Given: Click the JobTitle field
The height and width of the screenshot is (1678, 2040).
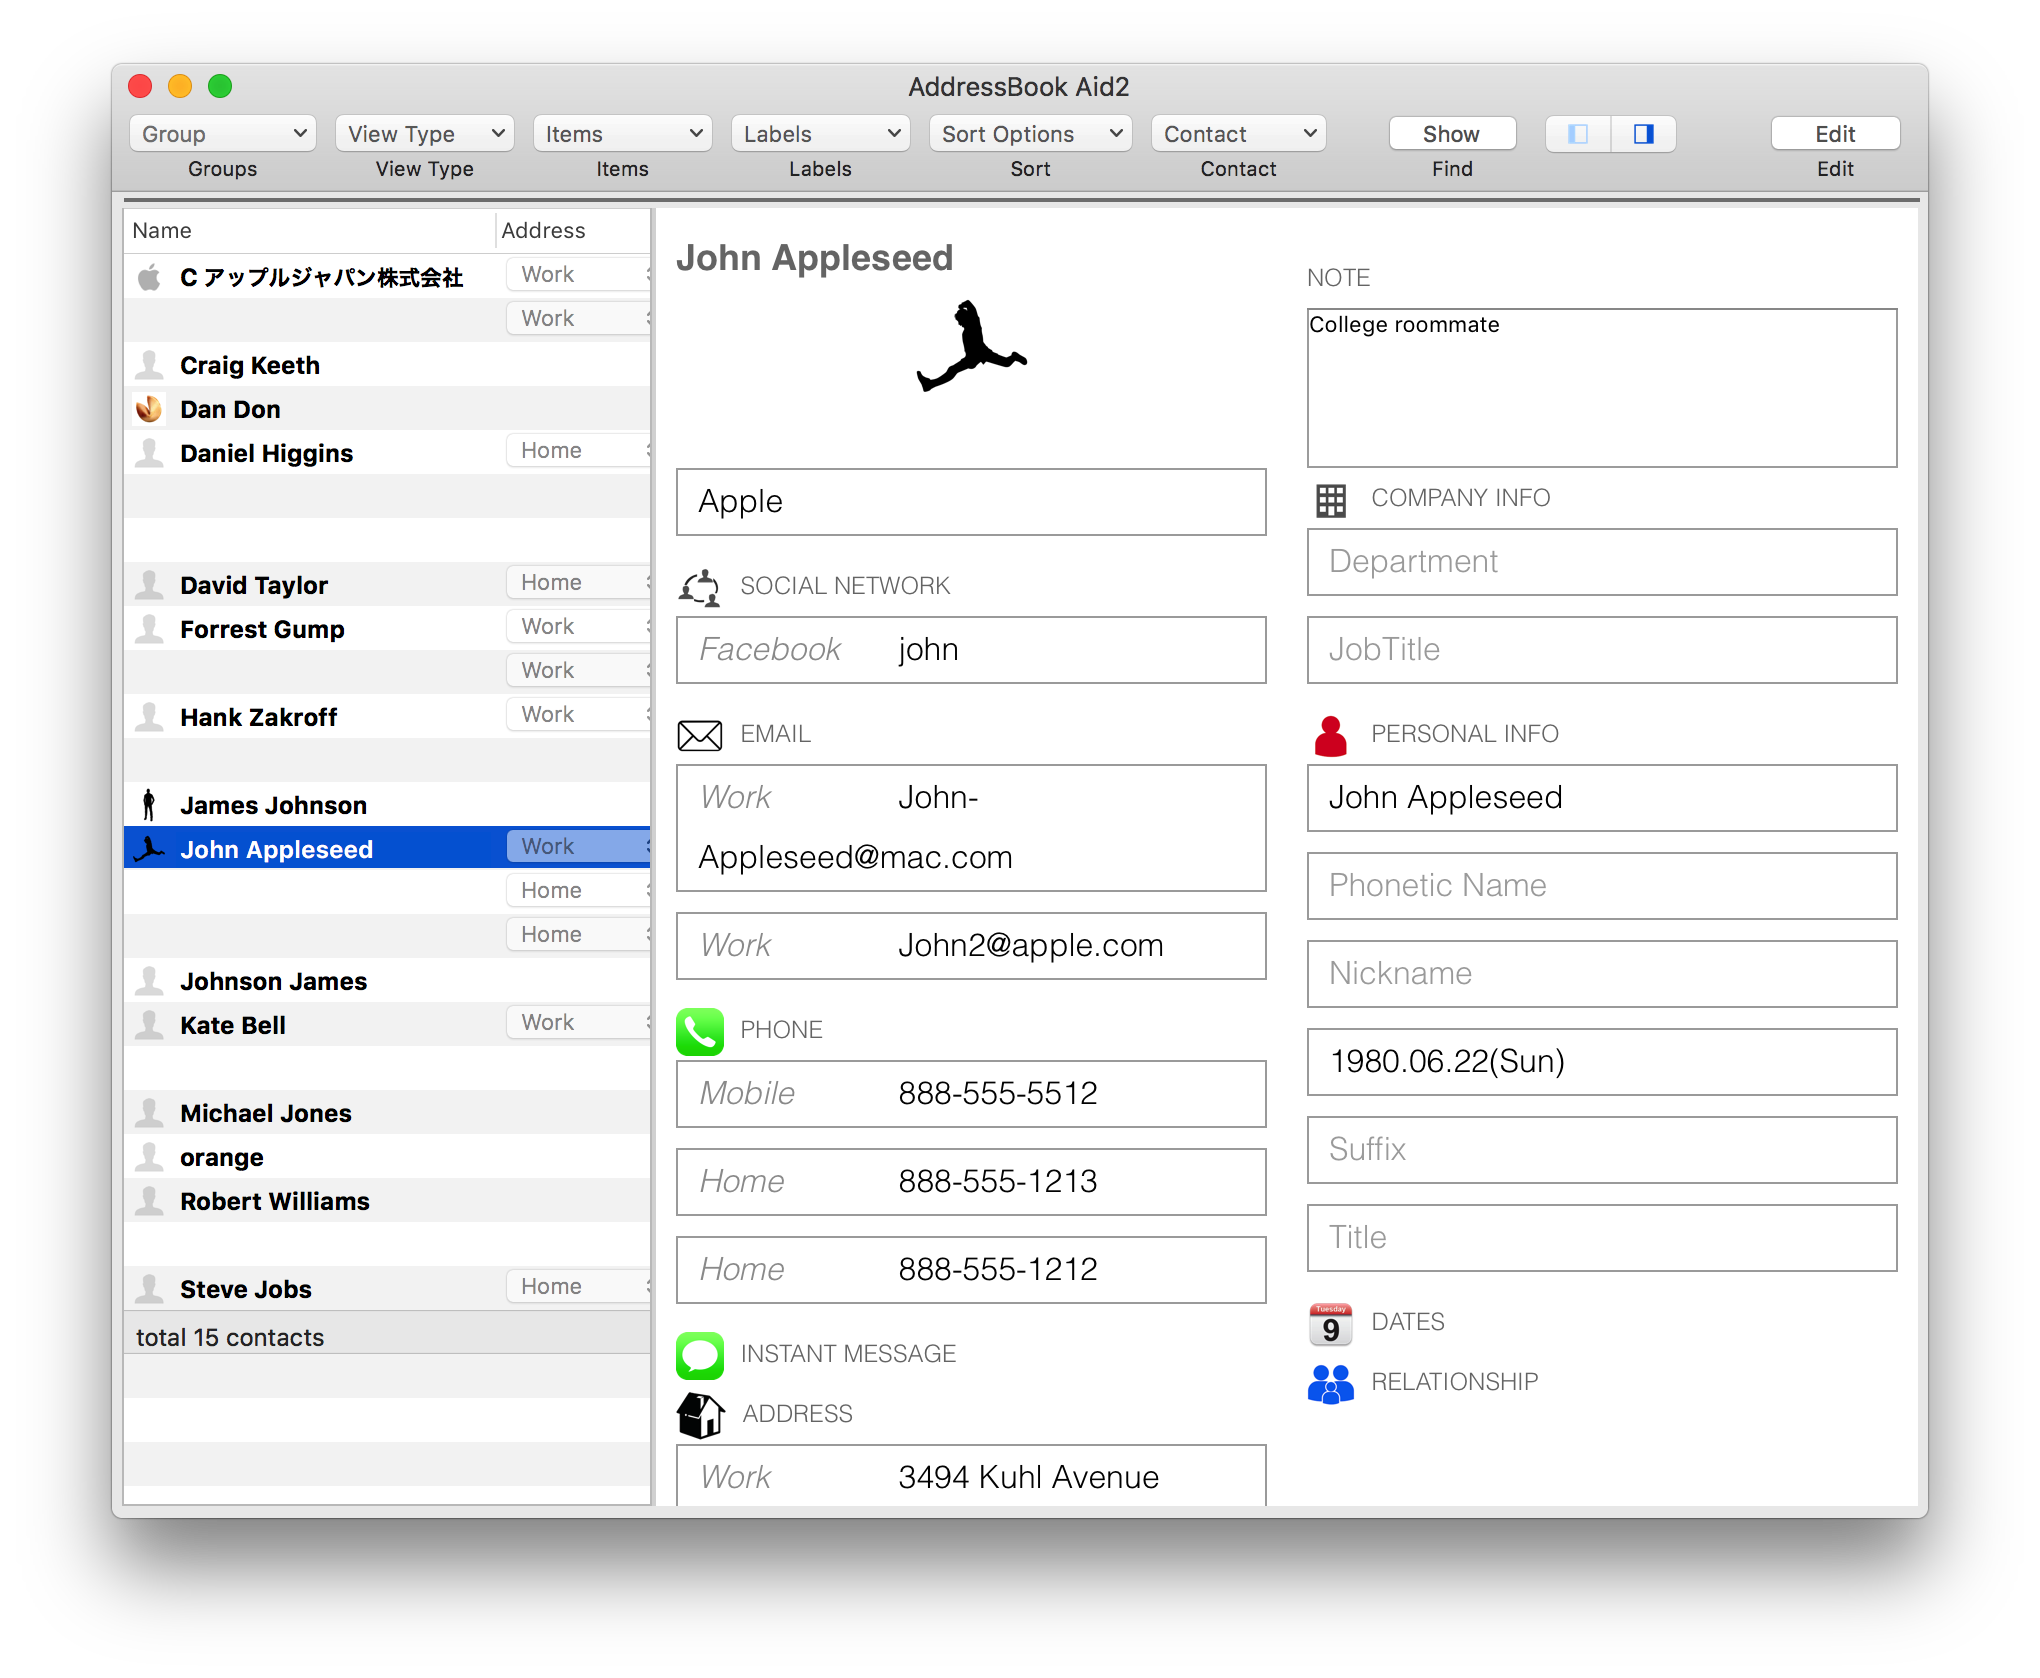Looking at the screenshot, I should [x=1602, y=650].
